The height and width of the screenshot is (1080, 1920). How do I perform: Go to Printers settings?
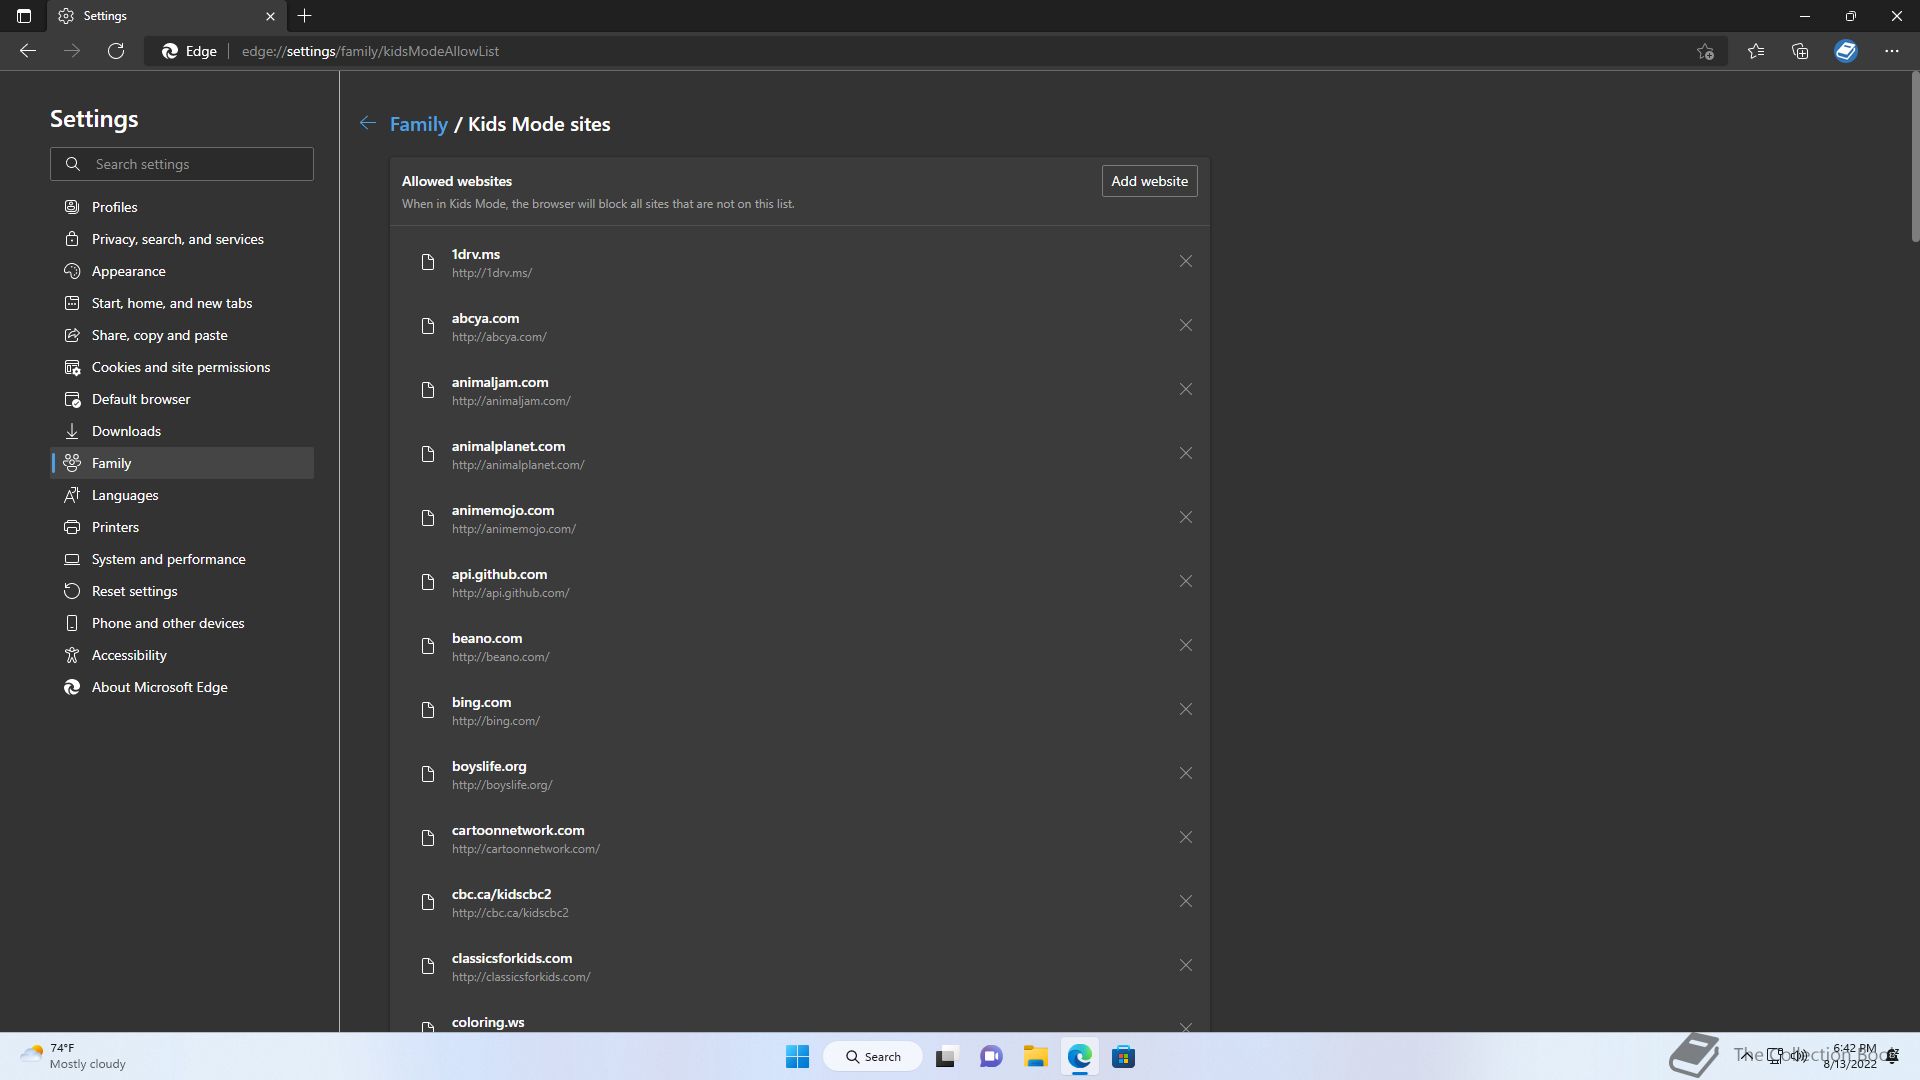(x=182, y=527)
